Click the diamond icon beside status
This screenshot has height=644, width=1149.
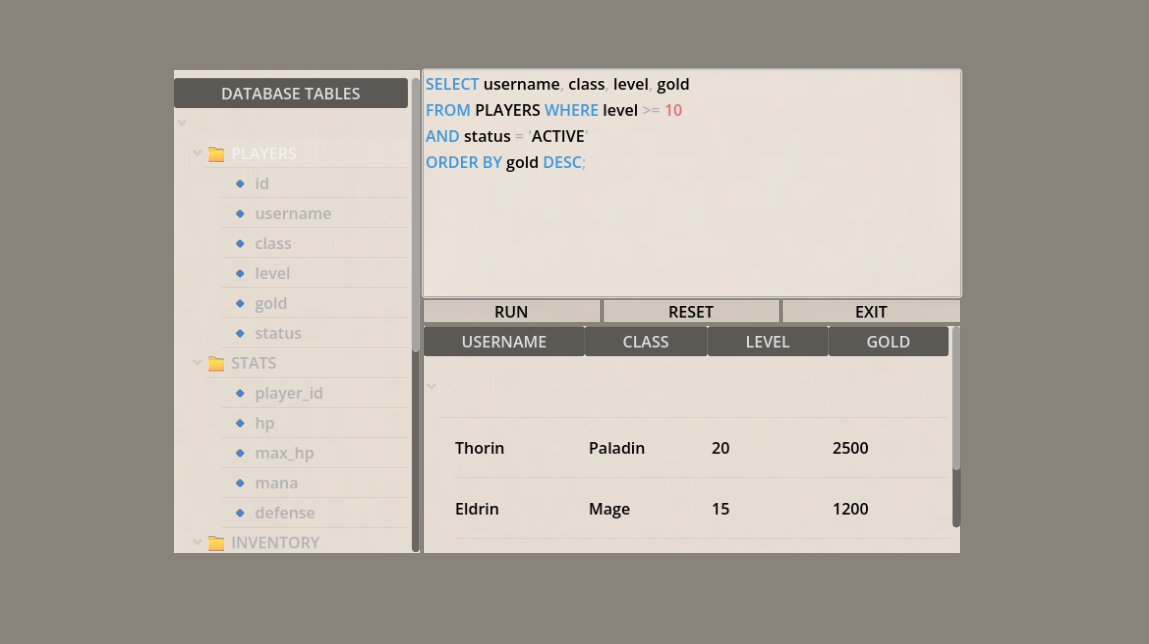pyautogui.click(x=240, y=333)
